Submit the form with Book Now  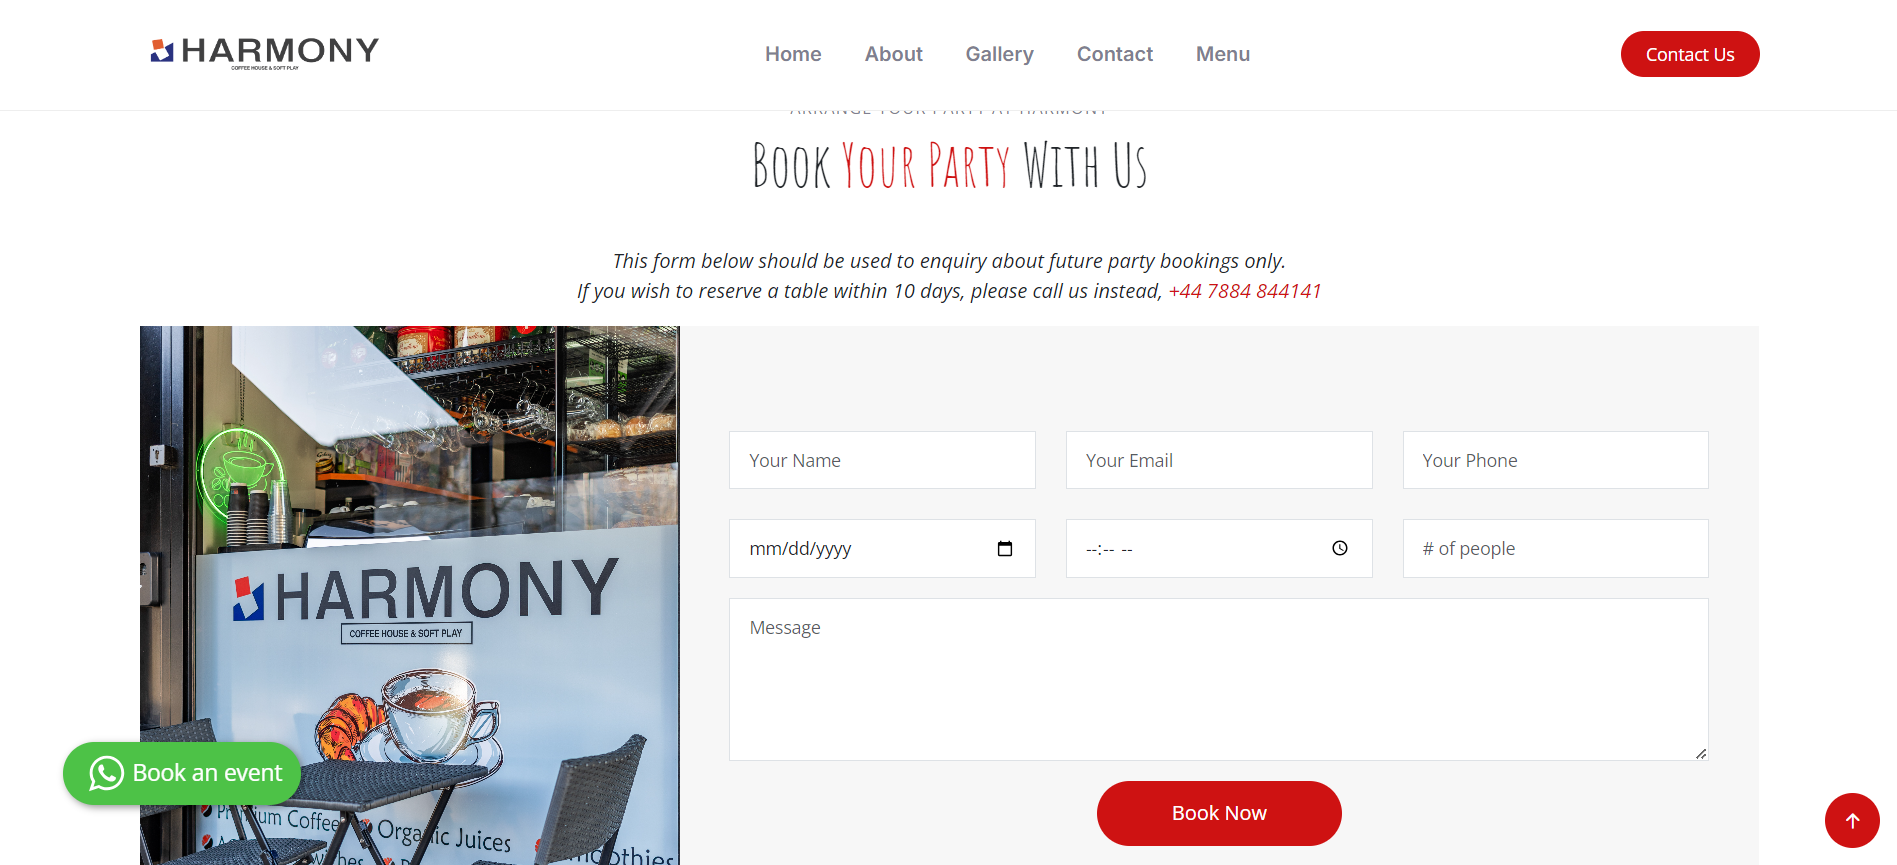click(1219, 813)
